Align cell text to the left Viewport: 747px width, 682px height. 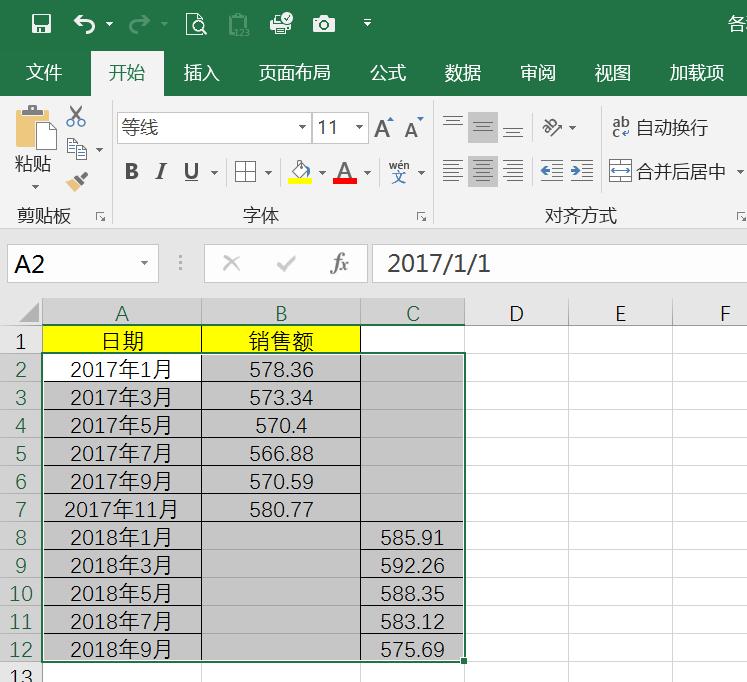(453, 170)
